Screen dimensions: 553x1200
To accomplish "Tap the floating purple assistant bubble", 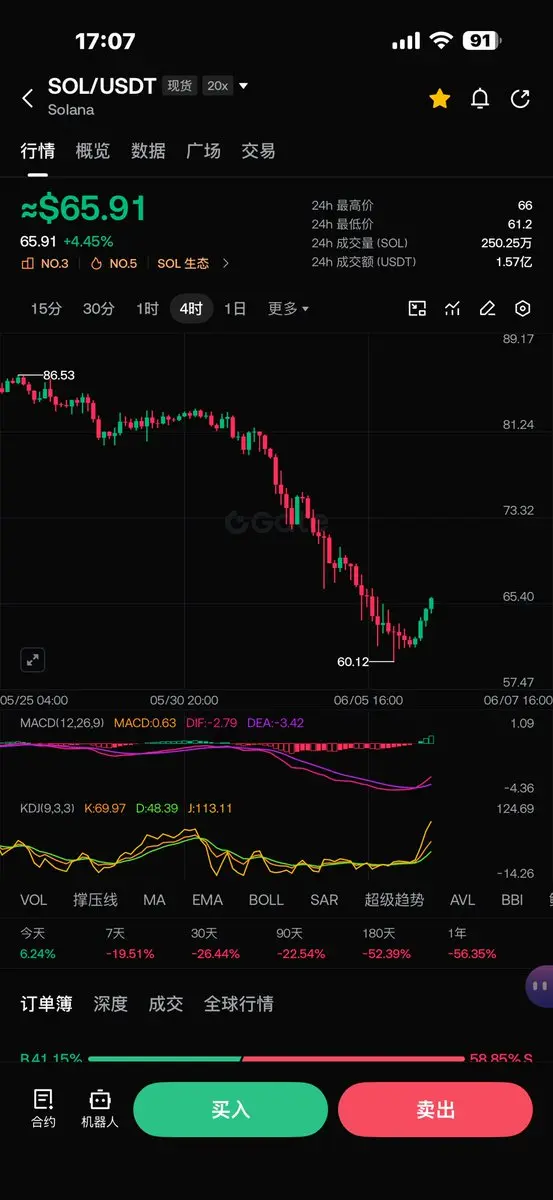I will click(x=540, y=986).
